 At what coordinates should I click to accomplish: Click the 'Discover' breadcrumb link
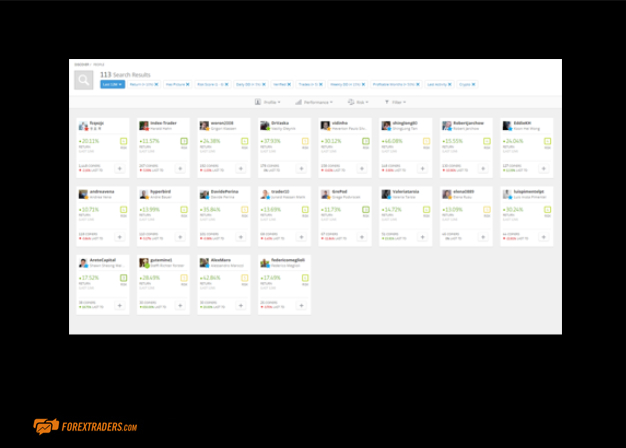(81, 64)
